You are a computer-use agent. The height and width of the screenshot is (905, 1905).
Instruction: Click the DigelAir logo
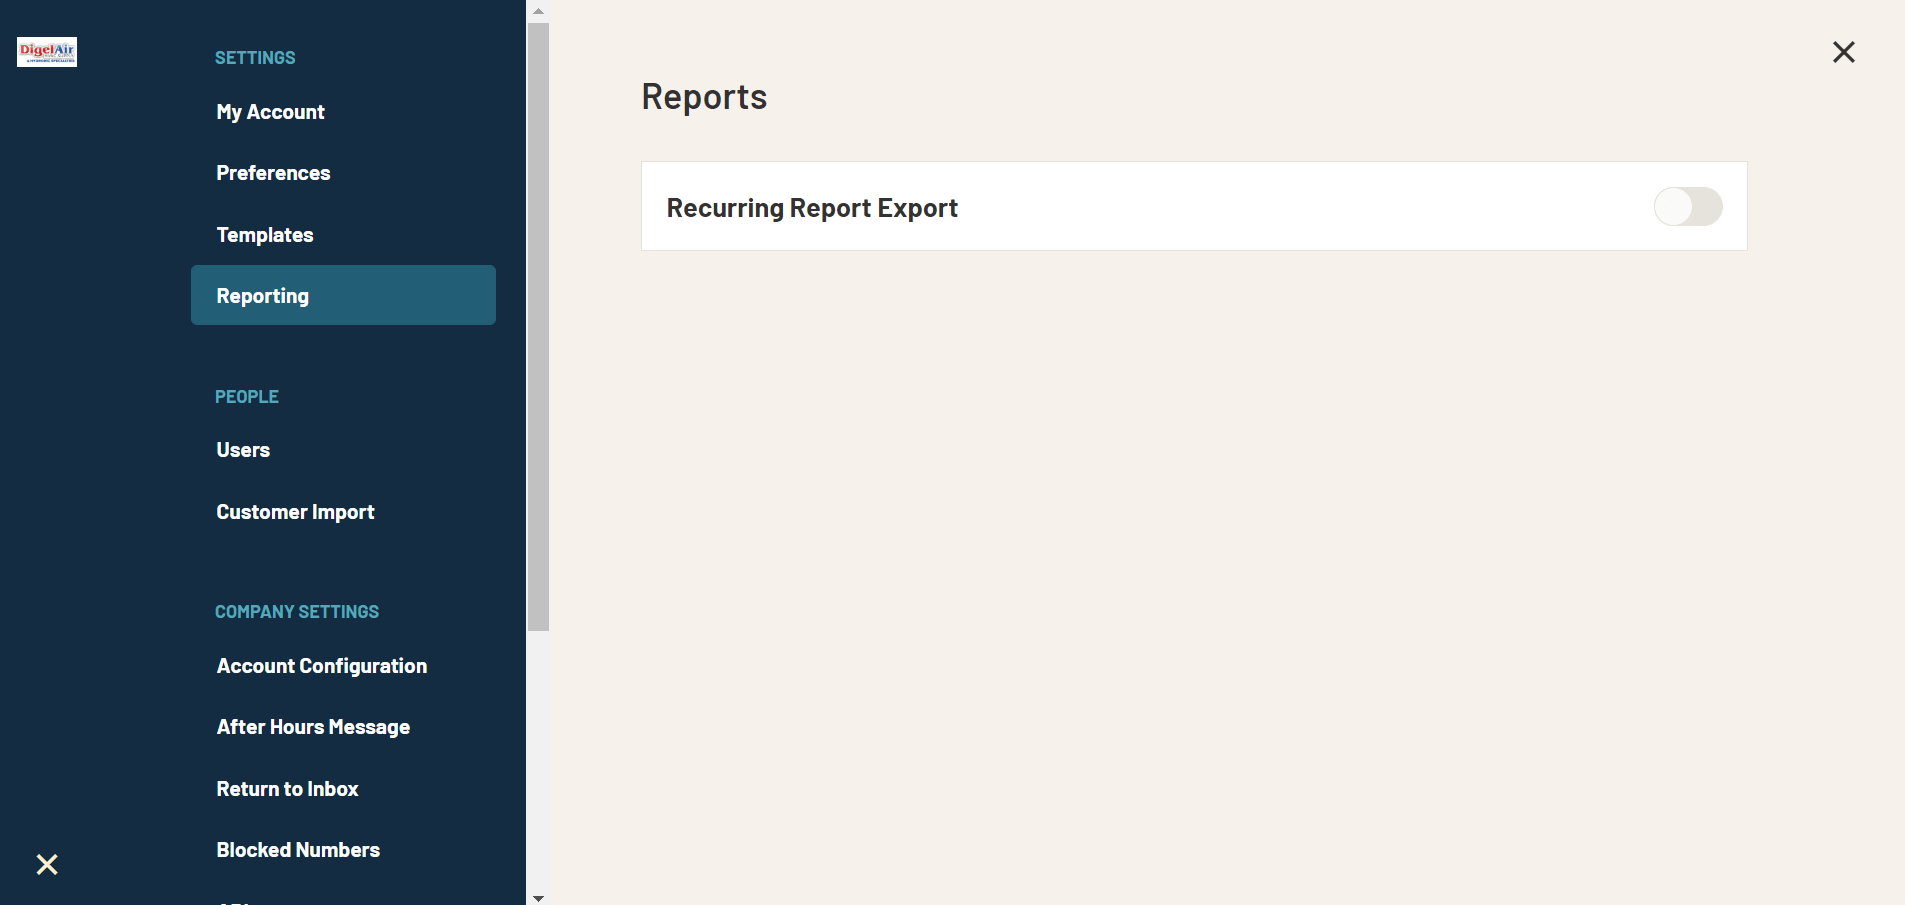click(46, 52)
